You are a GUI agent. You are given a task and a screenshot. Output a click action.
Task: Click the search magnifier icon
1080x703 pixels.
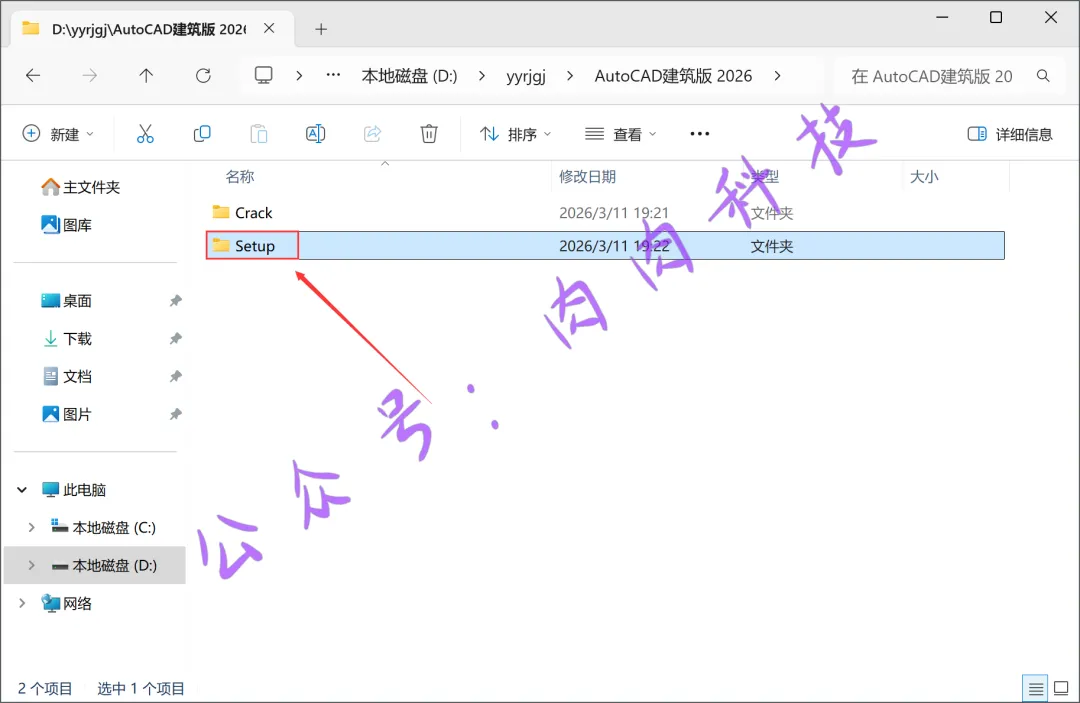1043,76
